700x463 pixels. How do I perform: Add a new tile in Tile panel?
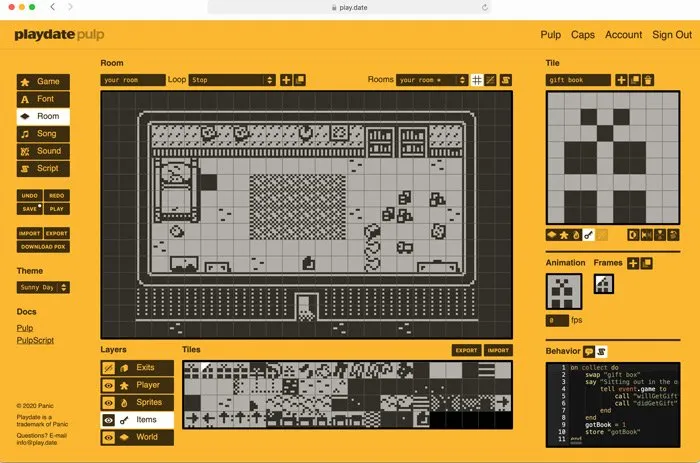(621, 80)
